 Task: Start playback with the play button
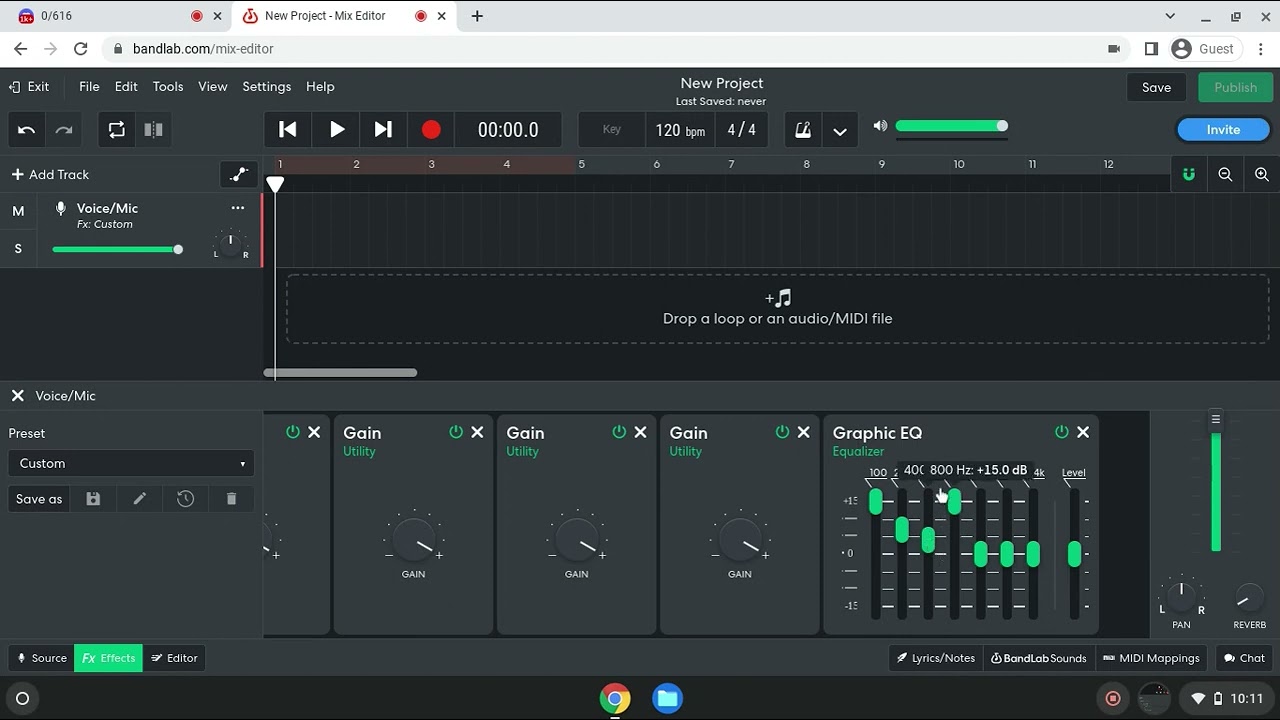337,130
